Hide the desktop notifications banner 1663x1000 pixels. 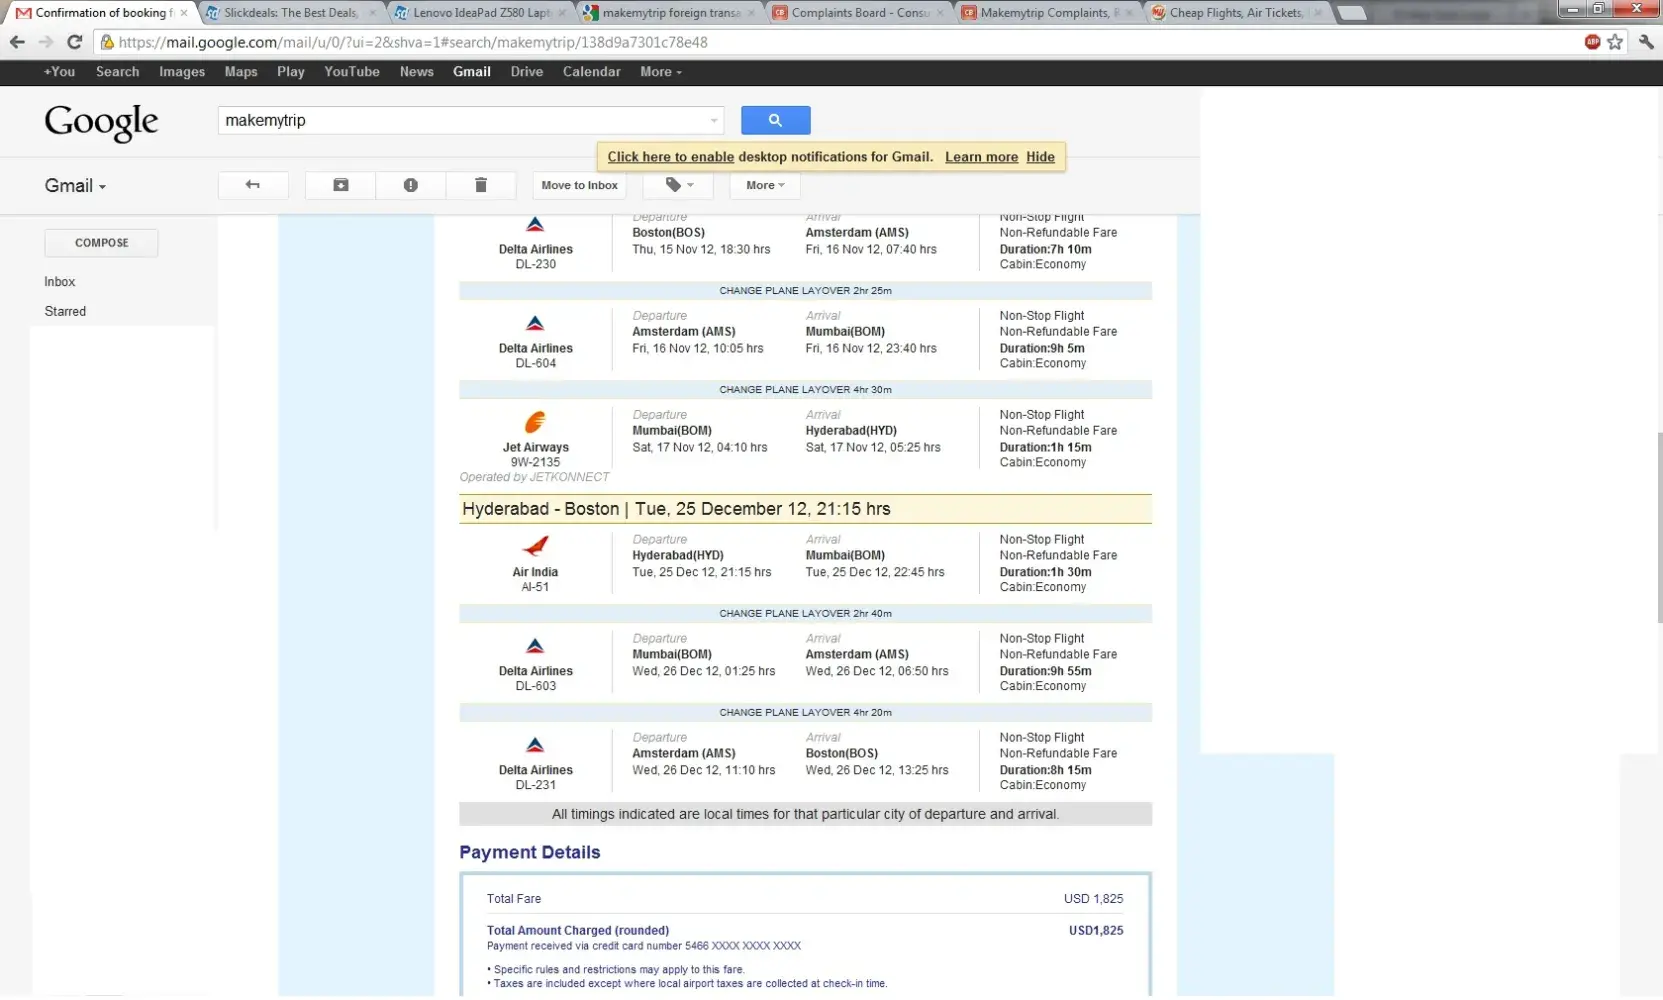(1040, 157)
